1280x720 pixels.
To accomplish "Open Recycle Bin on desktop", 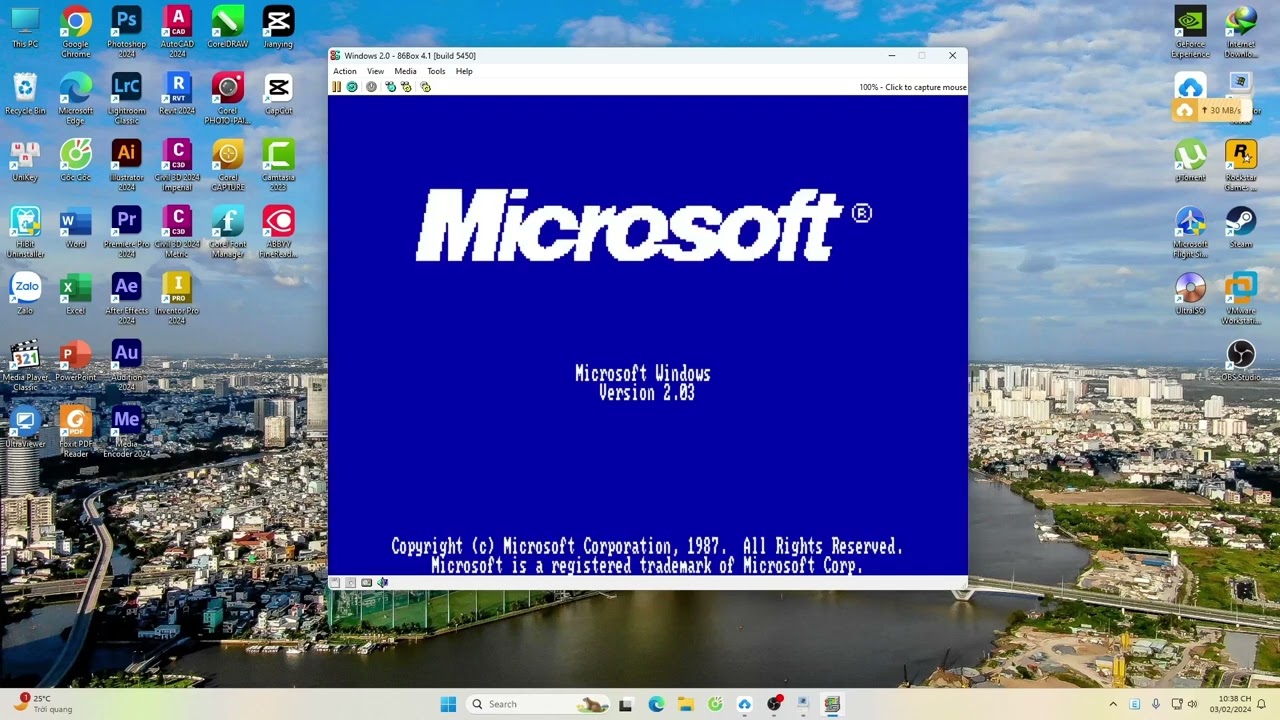I will tap(25, 94).
